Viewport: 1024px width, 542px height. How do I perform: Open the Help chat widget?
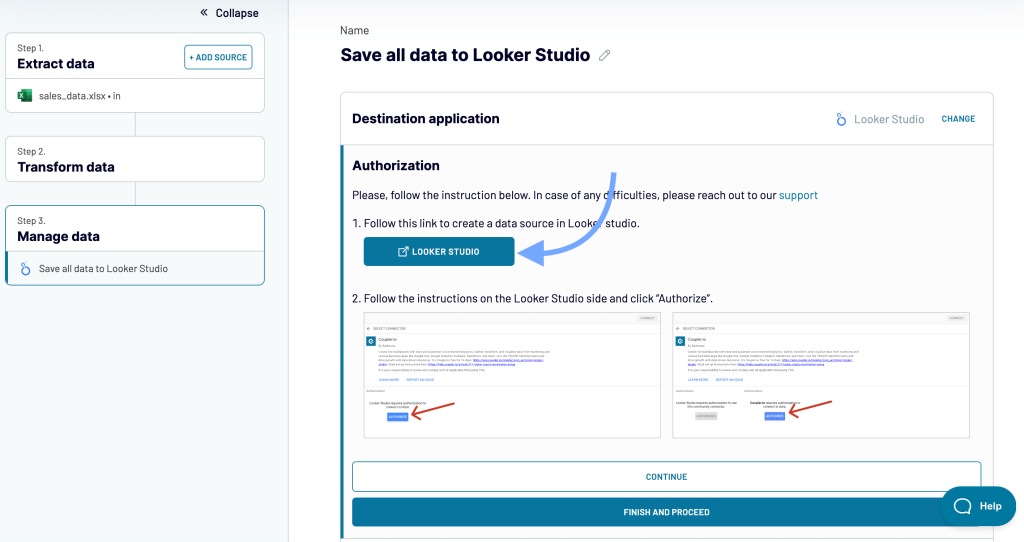point(978,506)
